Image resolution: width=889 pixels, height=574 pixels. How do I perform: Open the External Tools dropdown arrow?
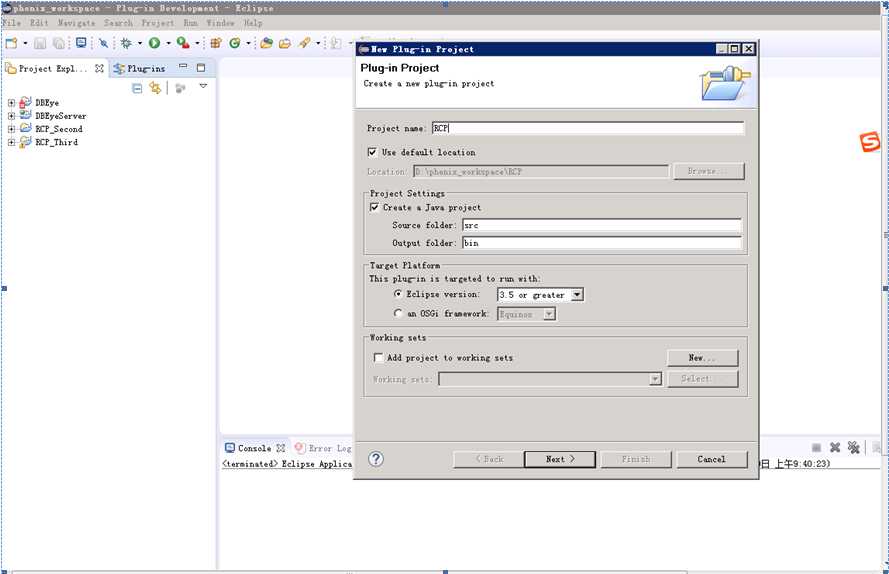coord(197,43)
